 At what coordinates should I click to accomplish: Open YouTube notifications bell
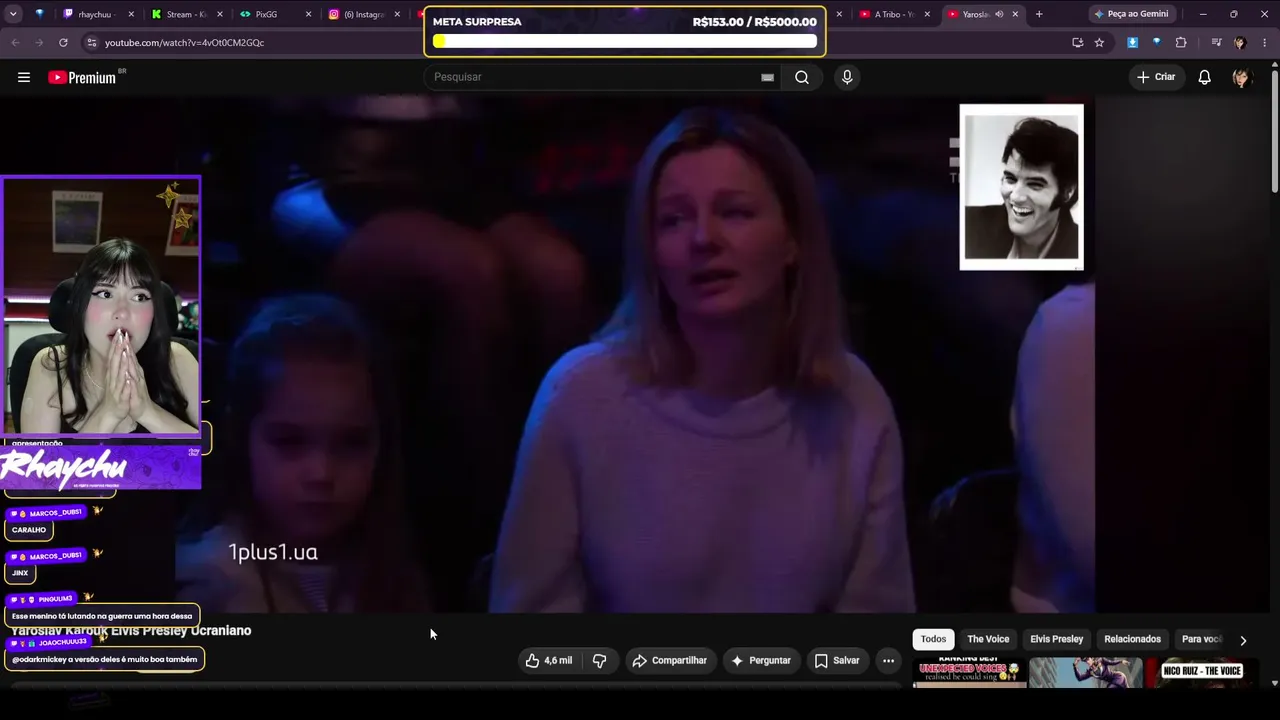click(1205, 77)
